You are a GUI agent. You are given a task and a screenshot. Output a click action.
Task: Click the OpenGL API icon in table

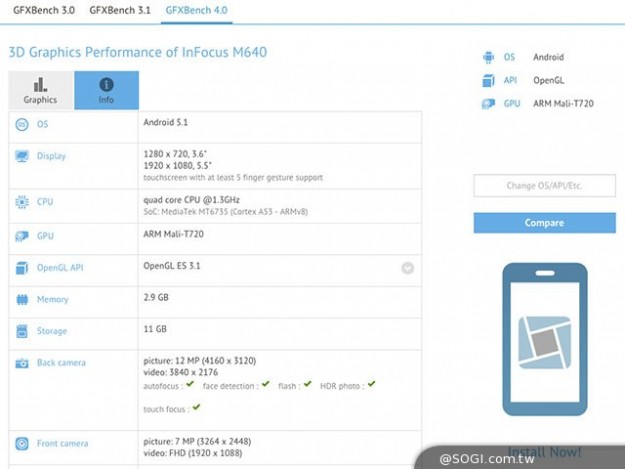pos(22,268)
